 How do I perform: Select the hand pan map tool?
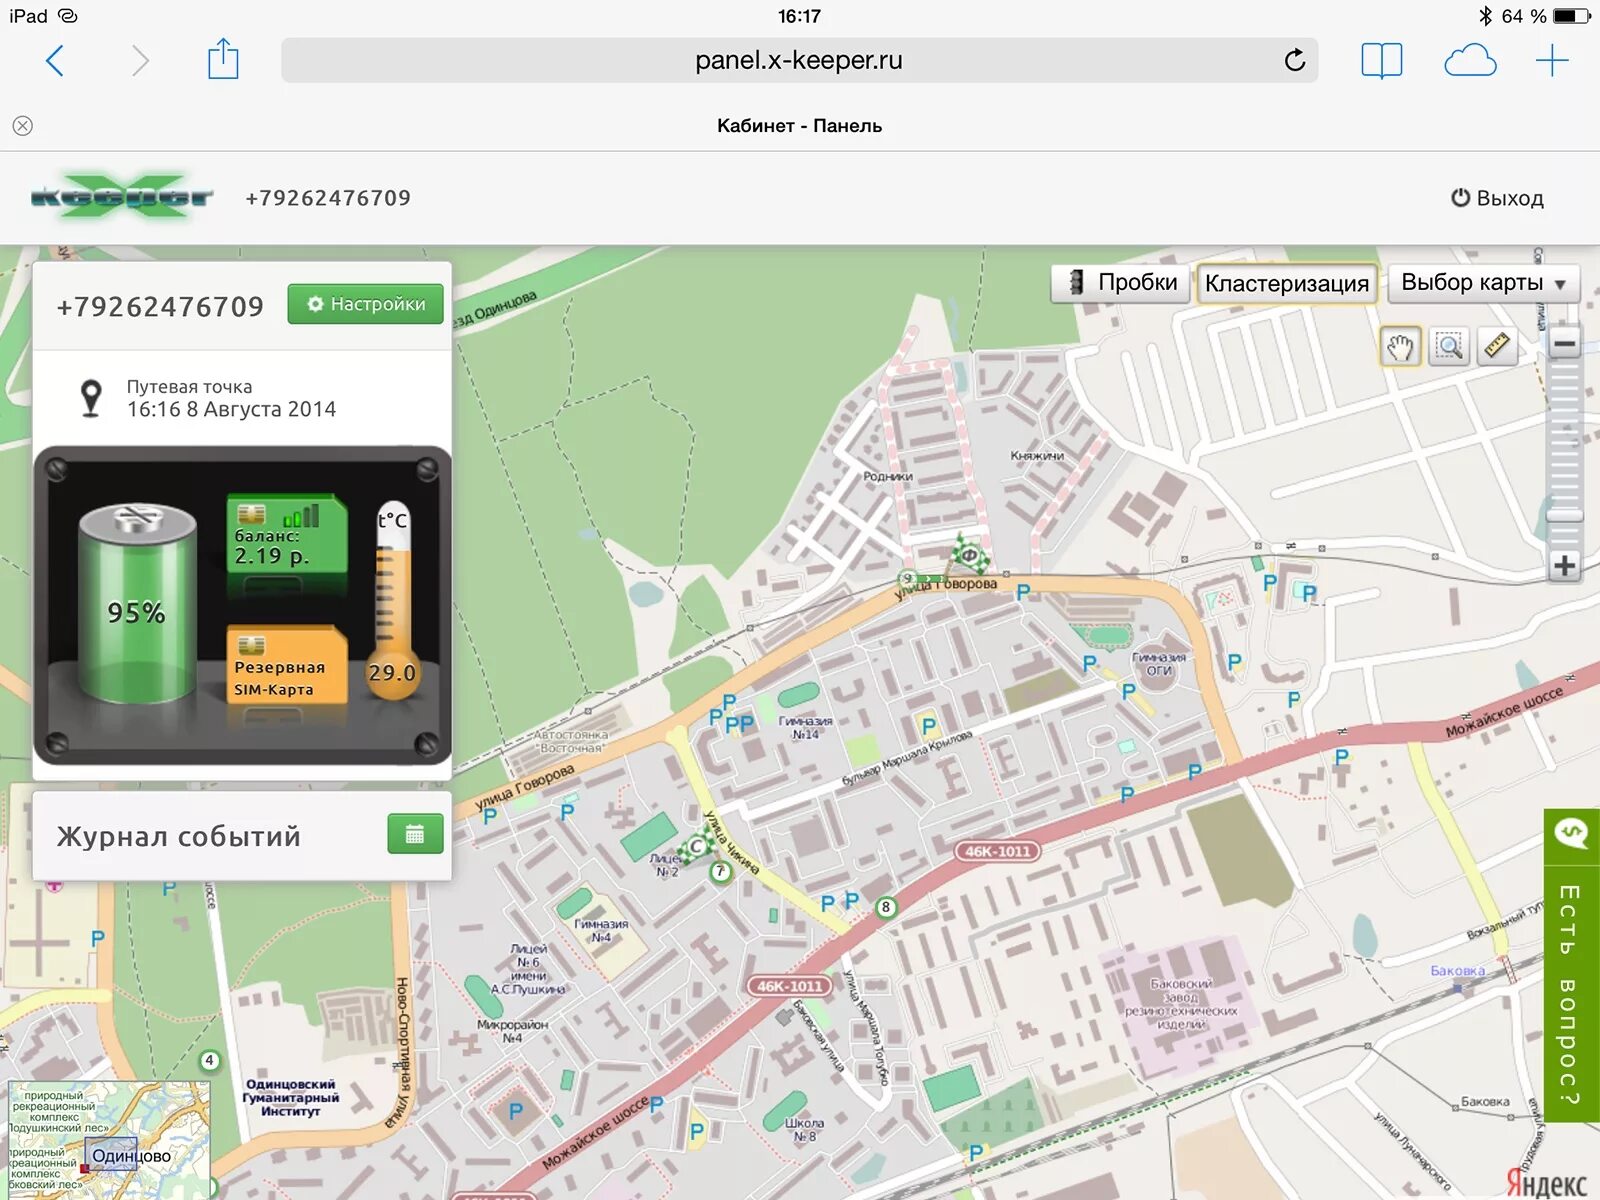[x=1400, y=347]
